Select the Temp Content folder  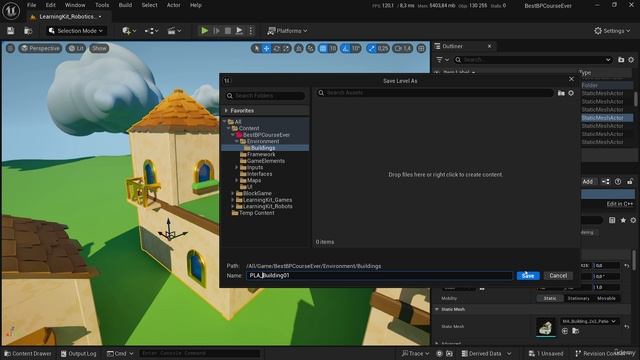pyautogui.click(x=256, y=213)
